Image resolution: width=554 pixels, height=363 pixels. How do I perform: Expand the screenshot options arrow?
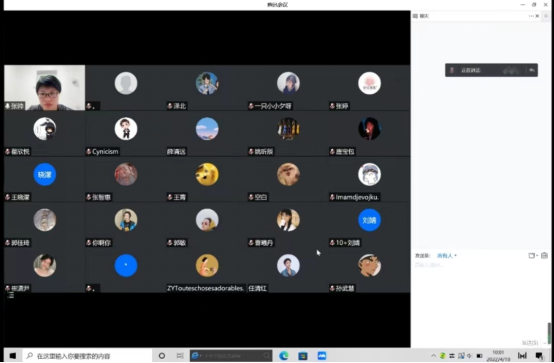pos(537,256)
